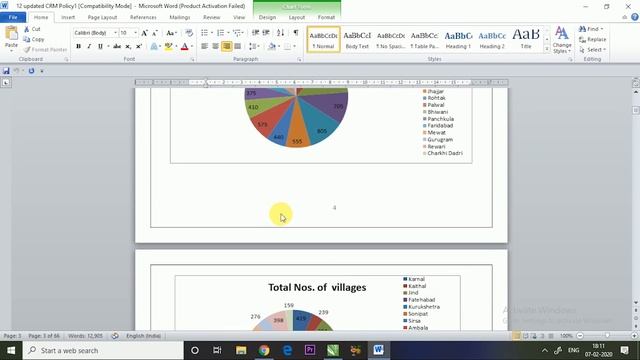The image size is (640, 360).
Task: Grow the font size with the A-up icon
Action: tap(144, 33)
